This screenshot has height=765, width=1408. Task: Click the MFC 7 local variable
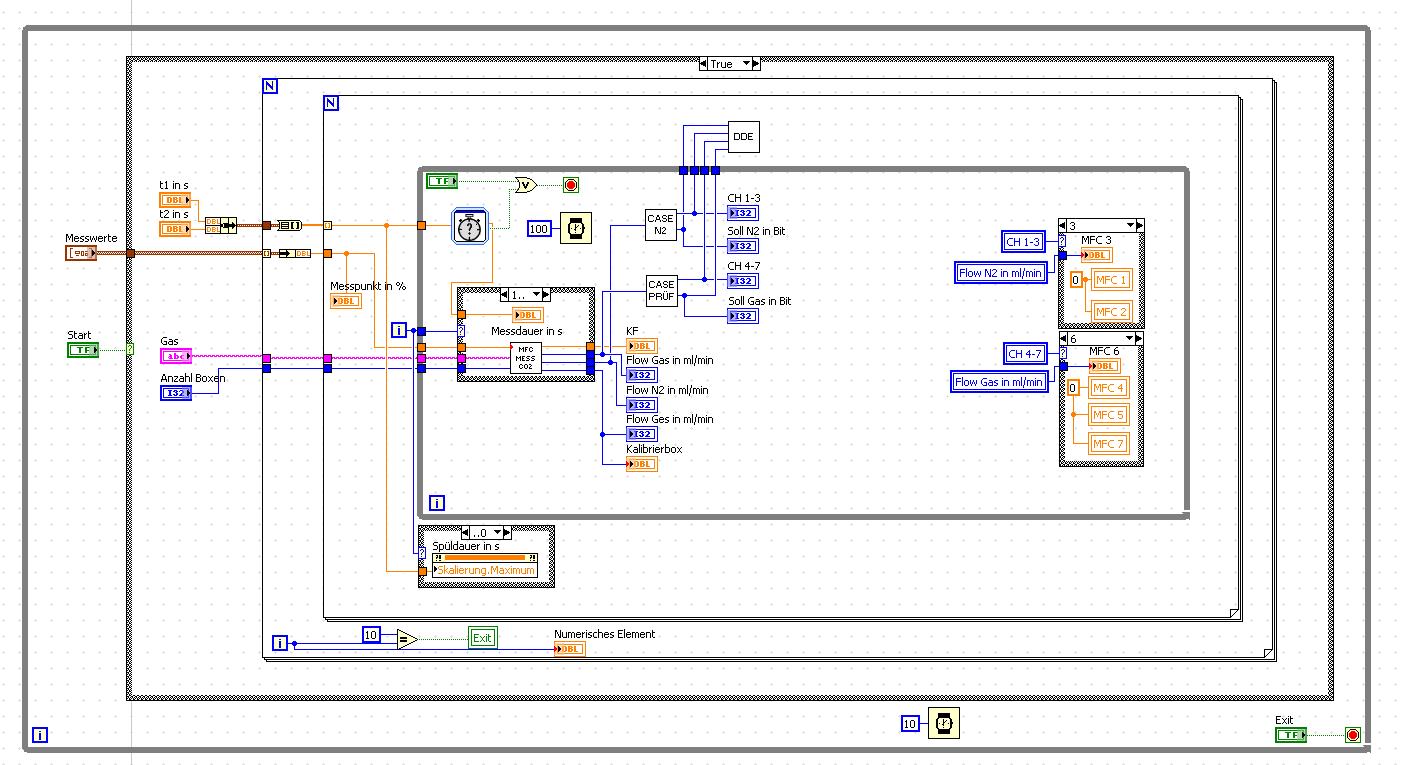click(x=1109, y=443)
